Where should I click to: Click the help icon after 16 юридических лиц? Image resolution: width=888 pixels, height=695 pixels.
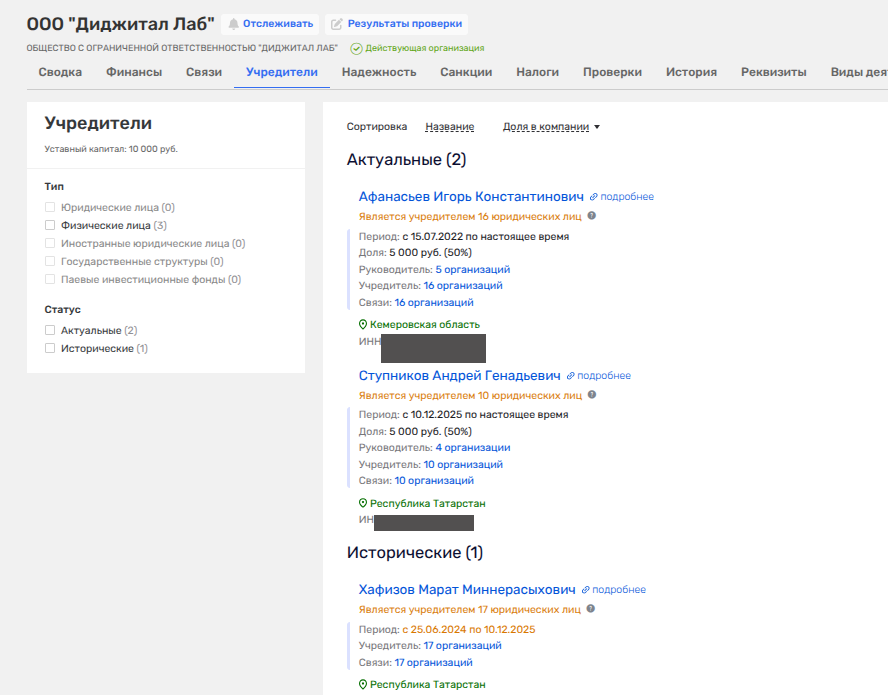[592, 216]
